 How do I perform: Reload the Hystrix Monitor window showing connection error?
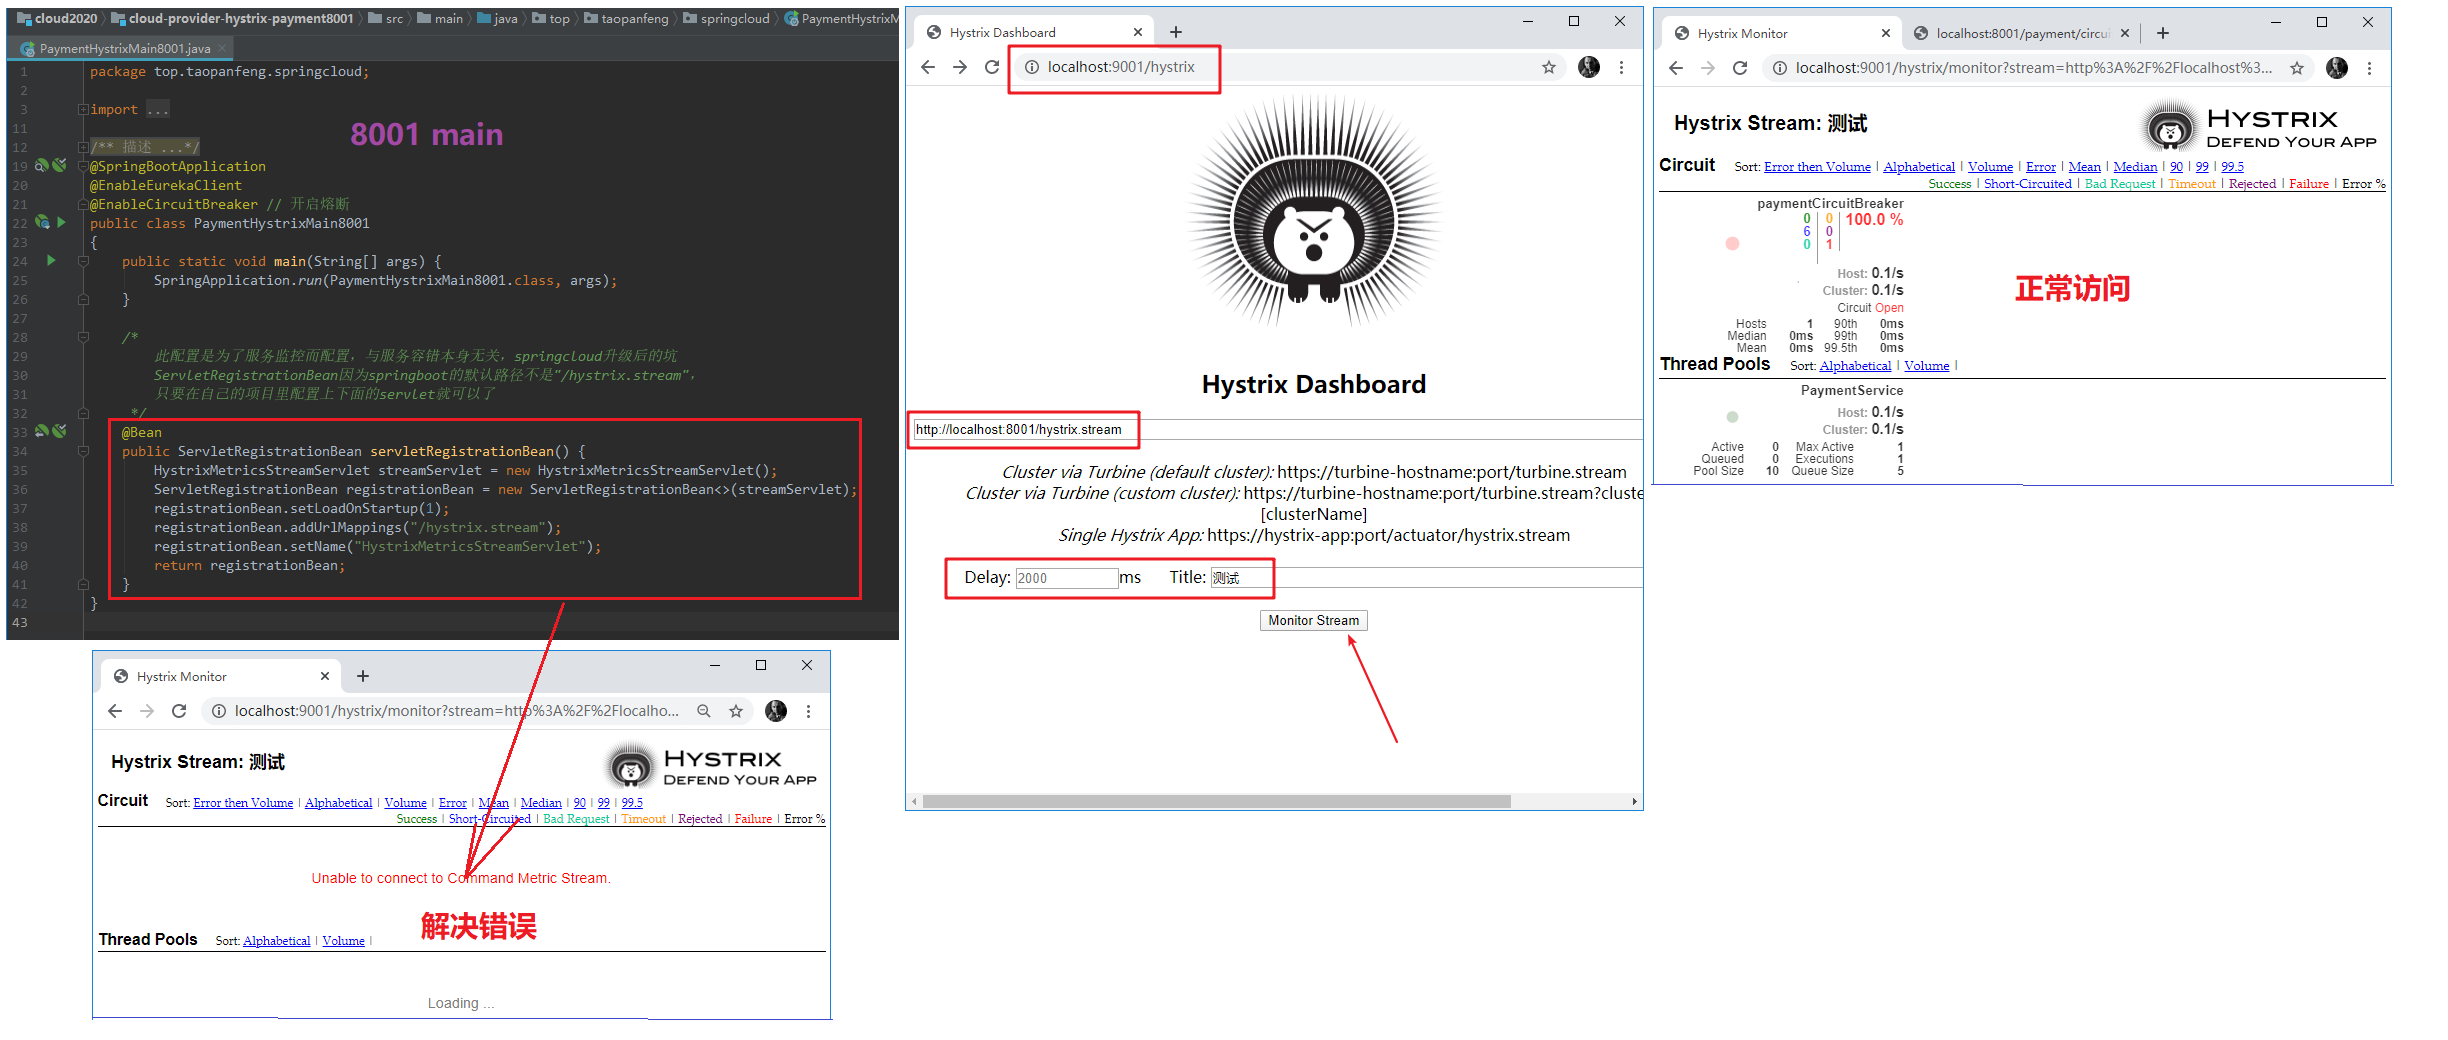coord(179,711)
